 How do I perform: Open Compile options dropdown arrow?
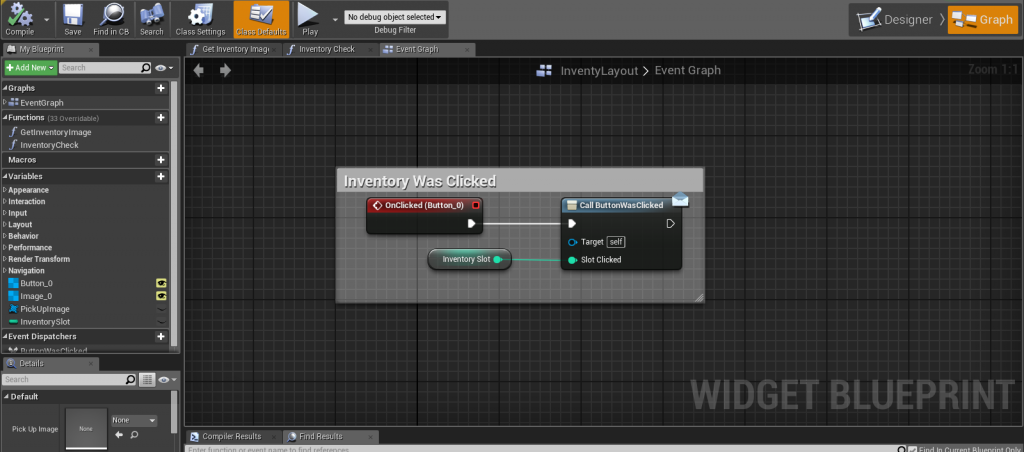tap(46, 20)
